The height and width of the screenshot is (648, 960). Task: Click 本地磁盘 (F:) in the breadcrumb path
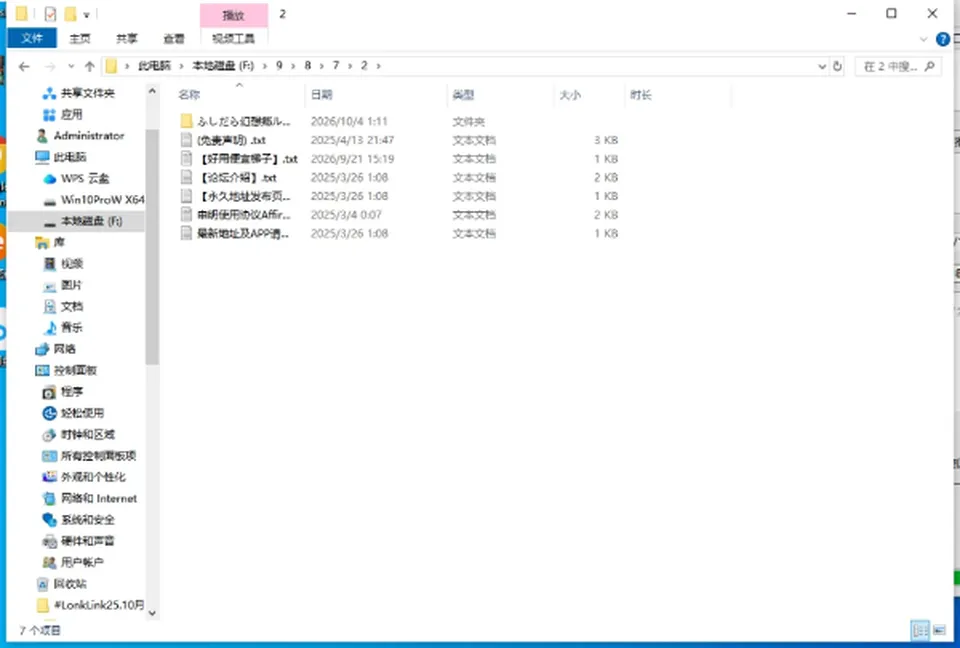[223, 66]
